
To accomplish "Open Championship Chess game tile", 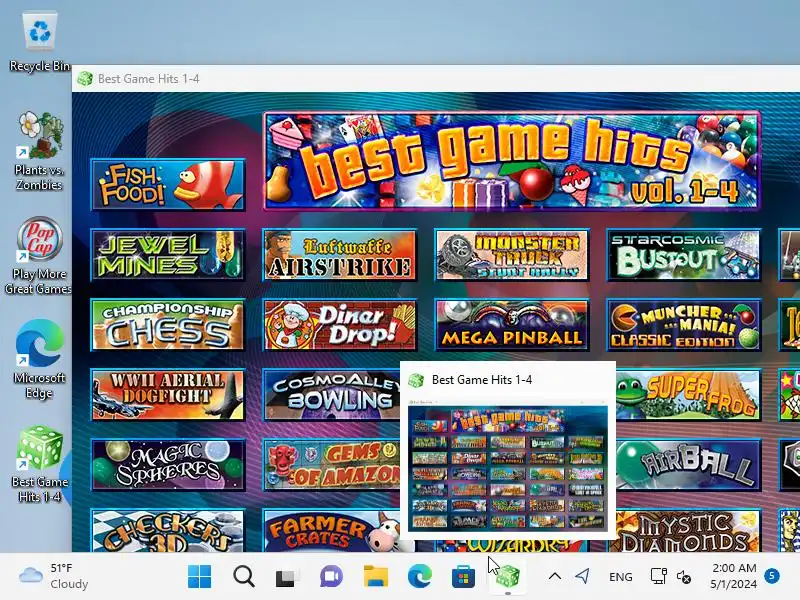I will (x=168, y=324).
